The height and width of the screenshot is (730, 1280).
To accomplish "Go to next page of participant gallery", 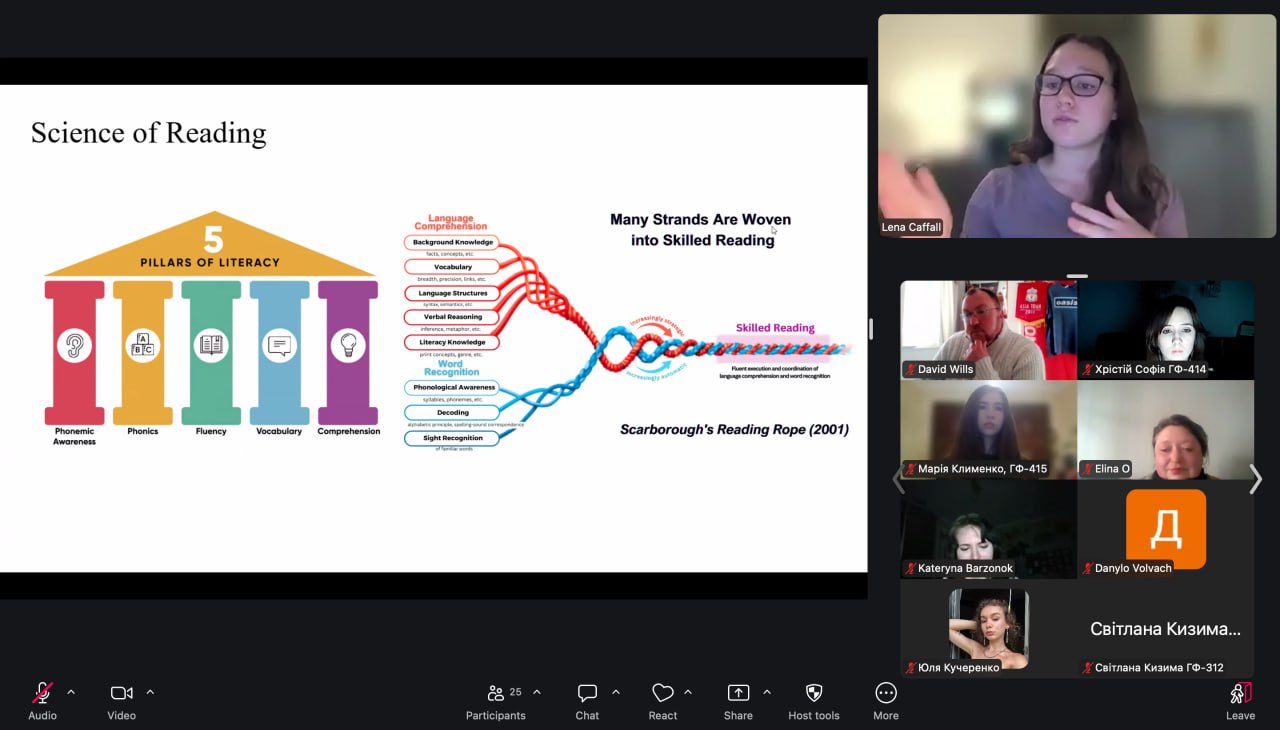I will point(1255,479).
